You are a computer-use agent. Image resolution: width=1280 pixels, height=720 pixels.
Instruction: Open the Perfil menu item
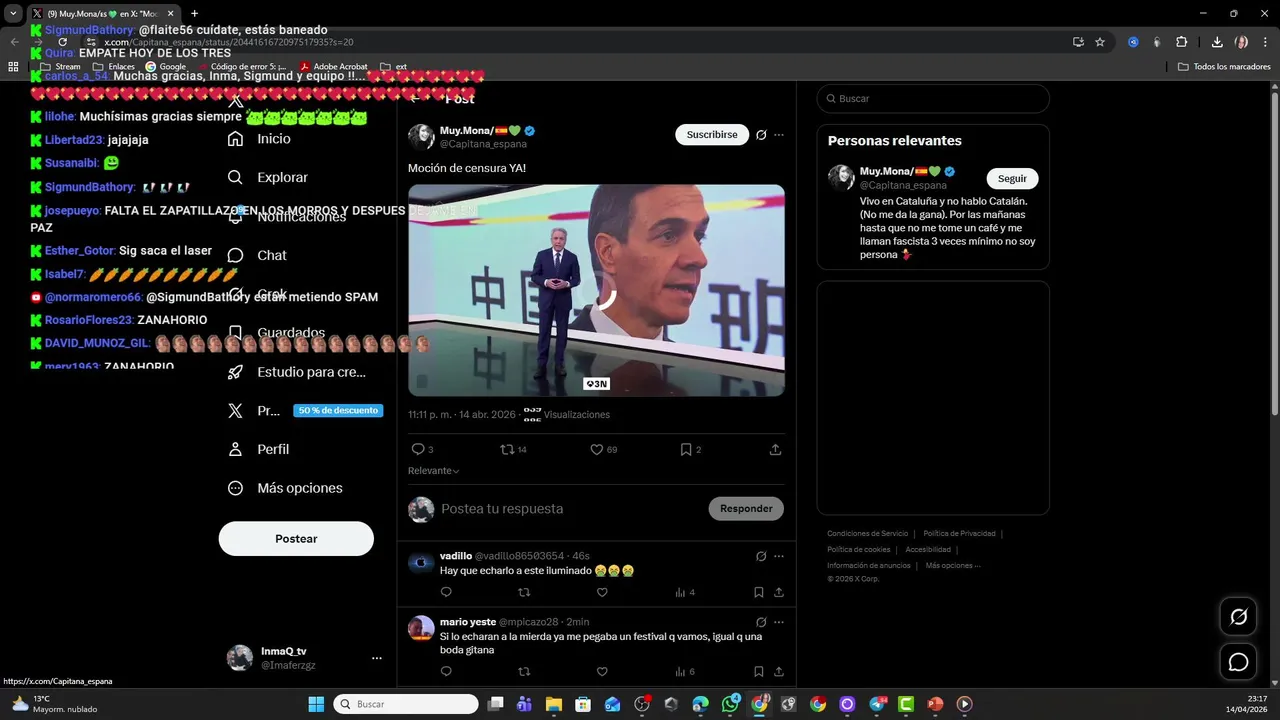tap(258, 449)
